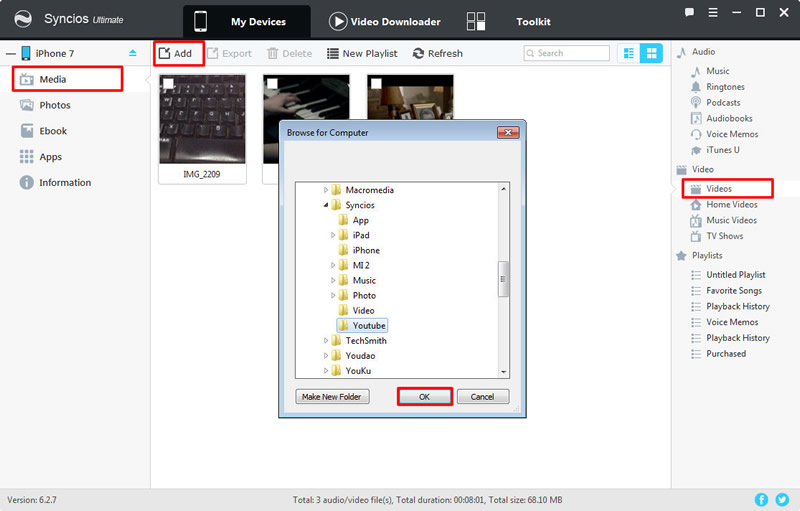
Task: Select the App folder in dialog
Action: click(x=354, y=220)
